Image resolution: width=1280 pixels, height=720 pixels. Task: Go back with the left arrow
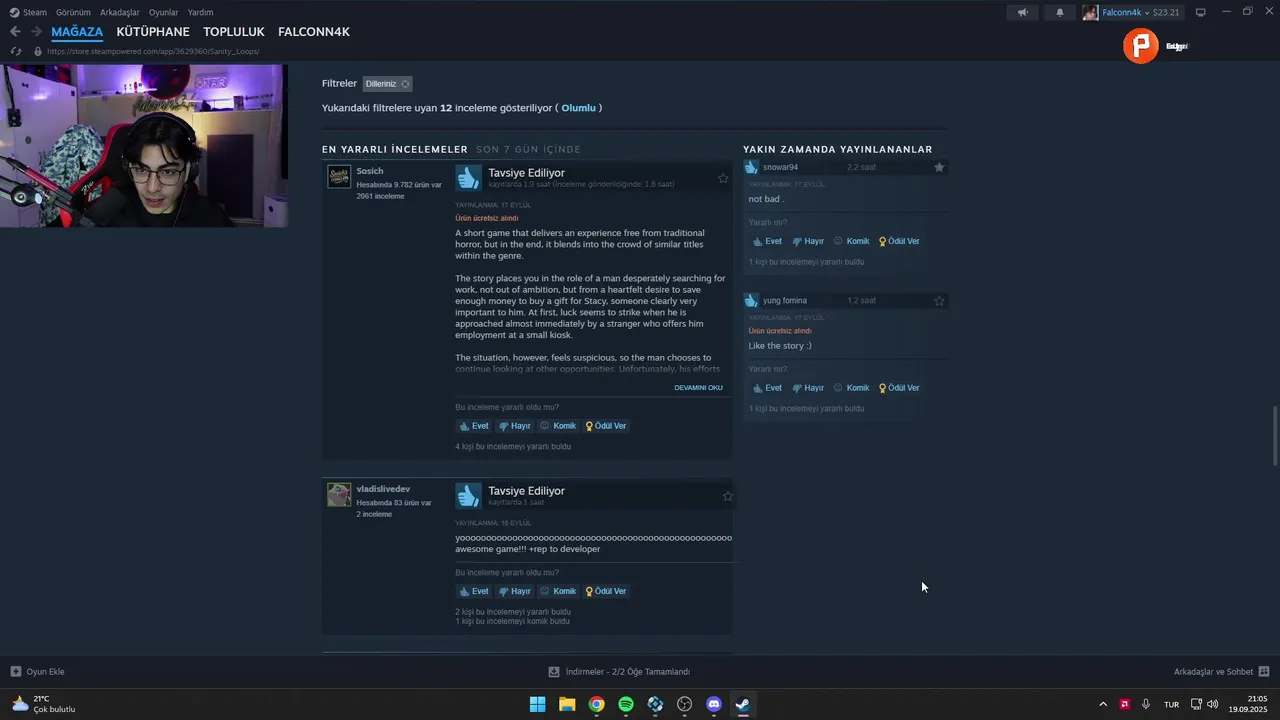[x=15, y=32]
